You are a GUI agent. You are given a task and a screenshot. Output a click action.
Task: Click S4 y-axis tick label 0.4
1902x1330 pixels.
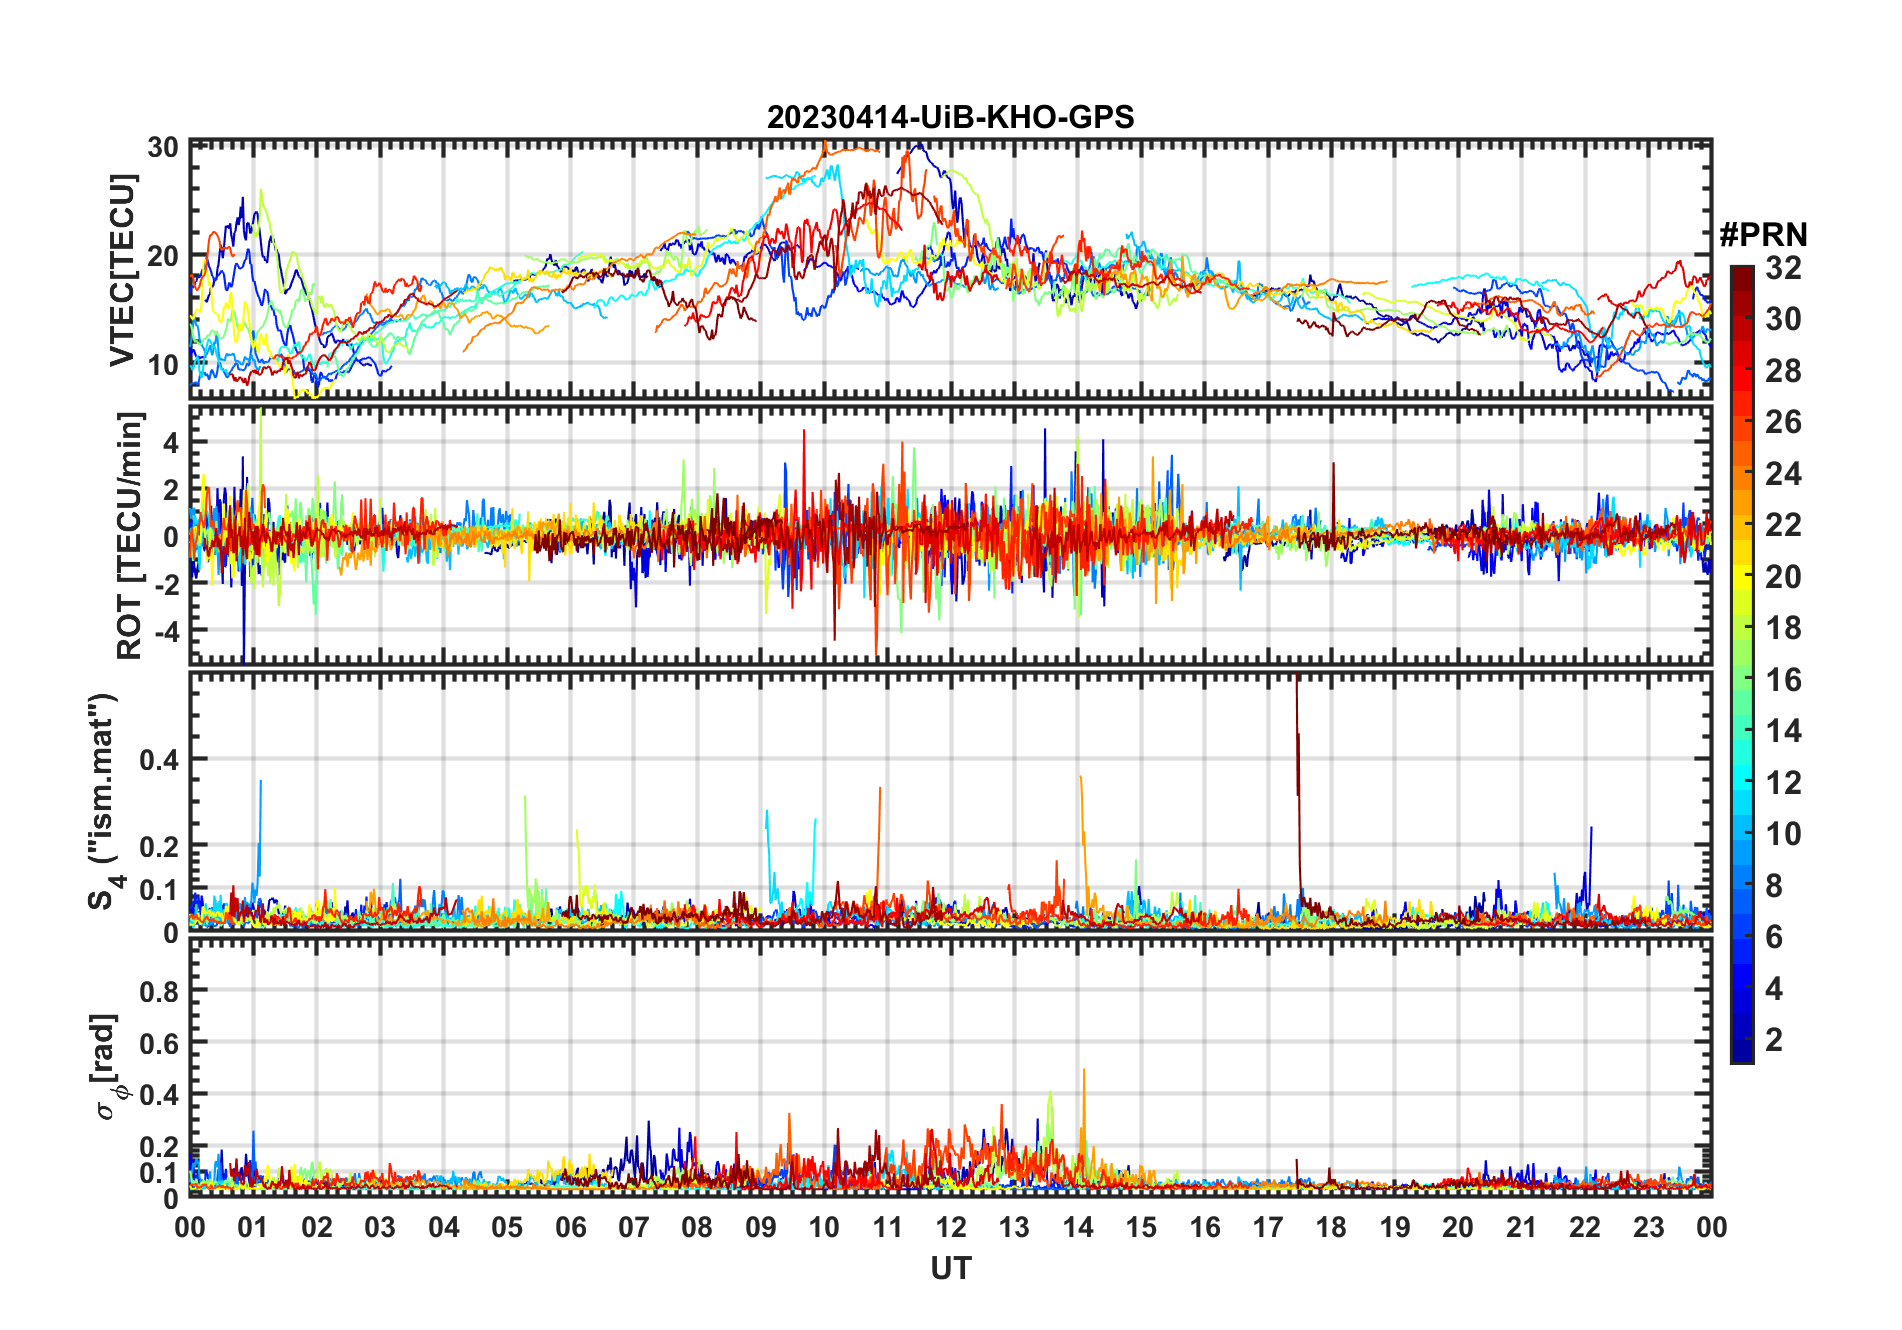tap(158, 760)
